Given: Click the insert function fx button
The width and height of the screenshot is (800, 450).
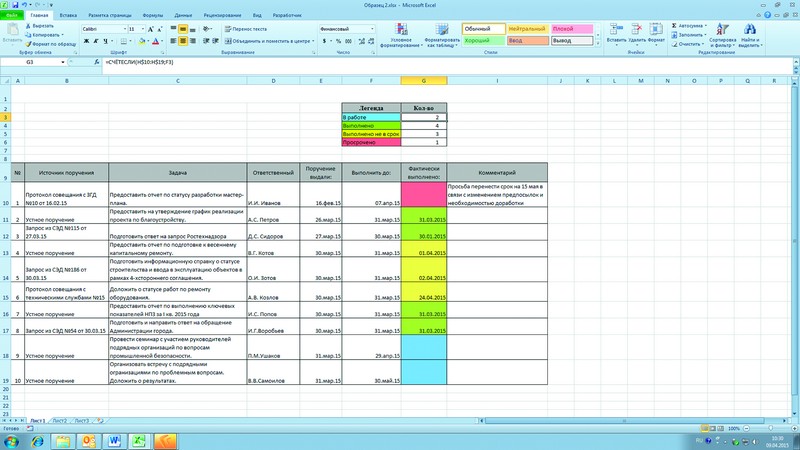Looking at the screenshot, I should [96, 62].
